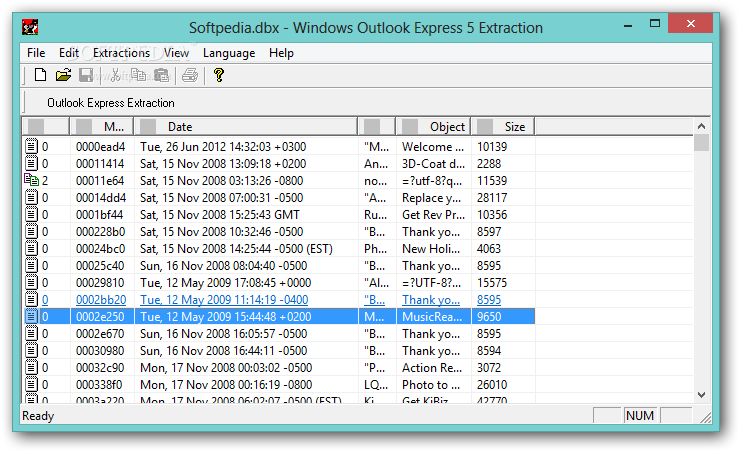This screenshot has height=452, width=740.
Task: Click the size value 26010
Action: (x=492, y=385)
